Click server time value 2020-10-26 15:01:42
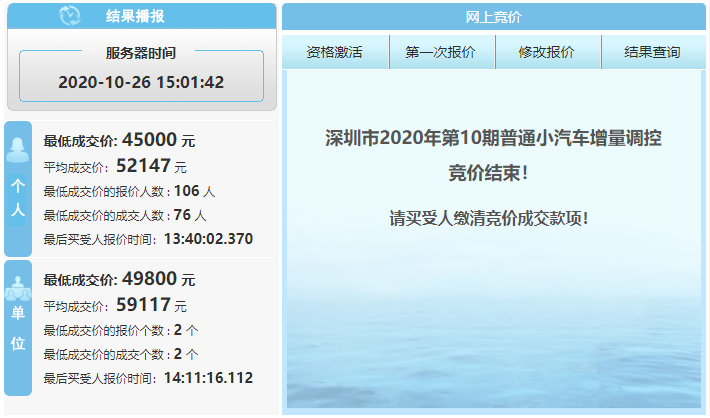Image resolution: width=710 pixels, height=418 pixels. (x=141, y=82)
